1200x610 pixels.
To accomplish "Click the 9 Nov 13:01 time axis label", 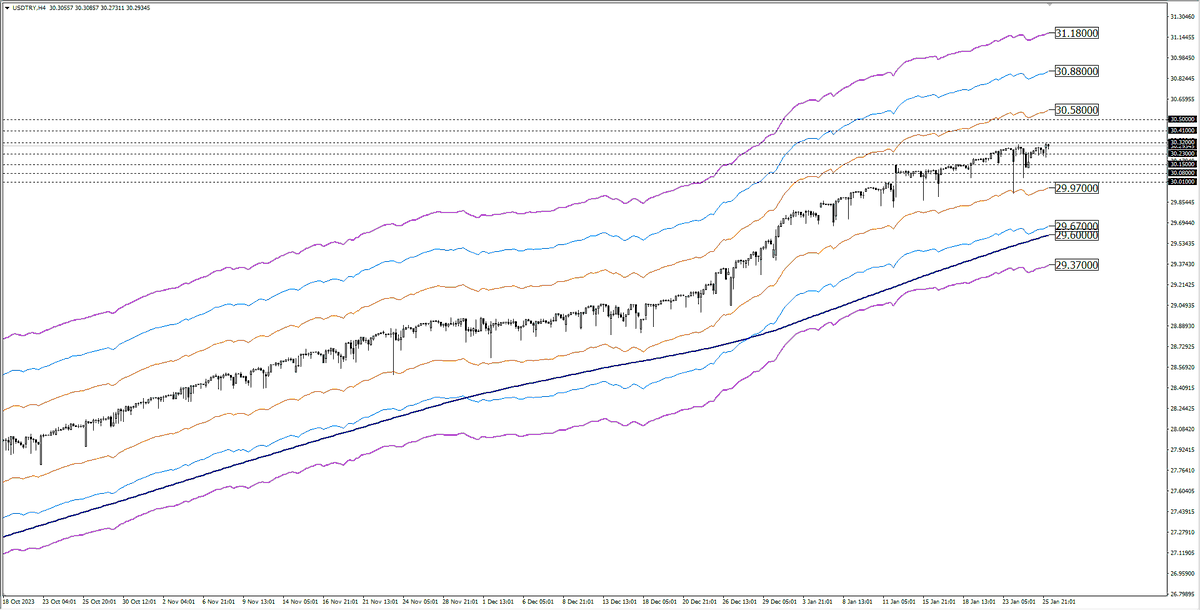I will click(259, 602).
